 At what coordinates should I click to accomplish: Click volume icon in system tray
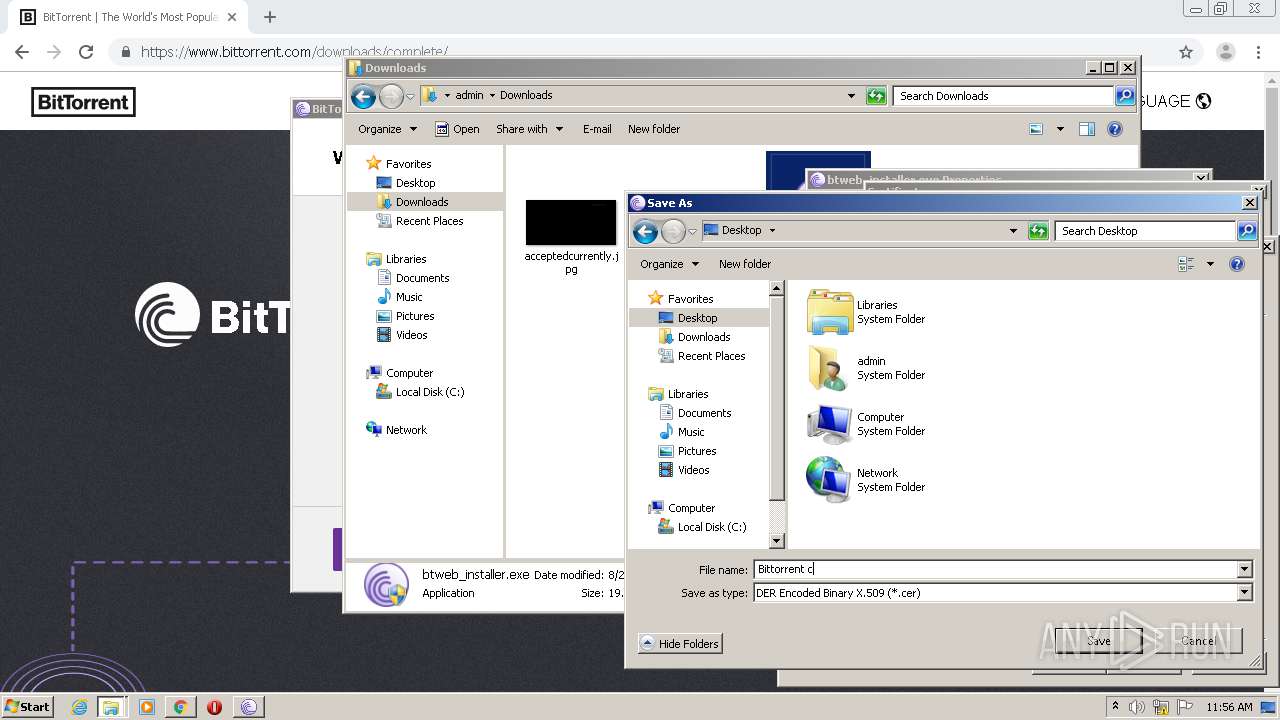click(x=1137, y=707)
